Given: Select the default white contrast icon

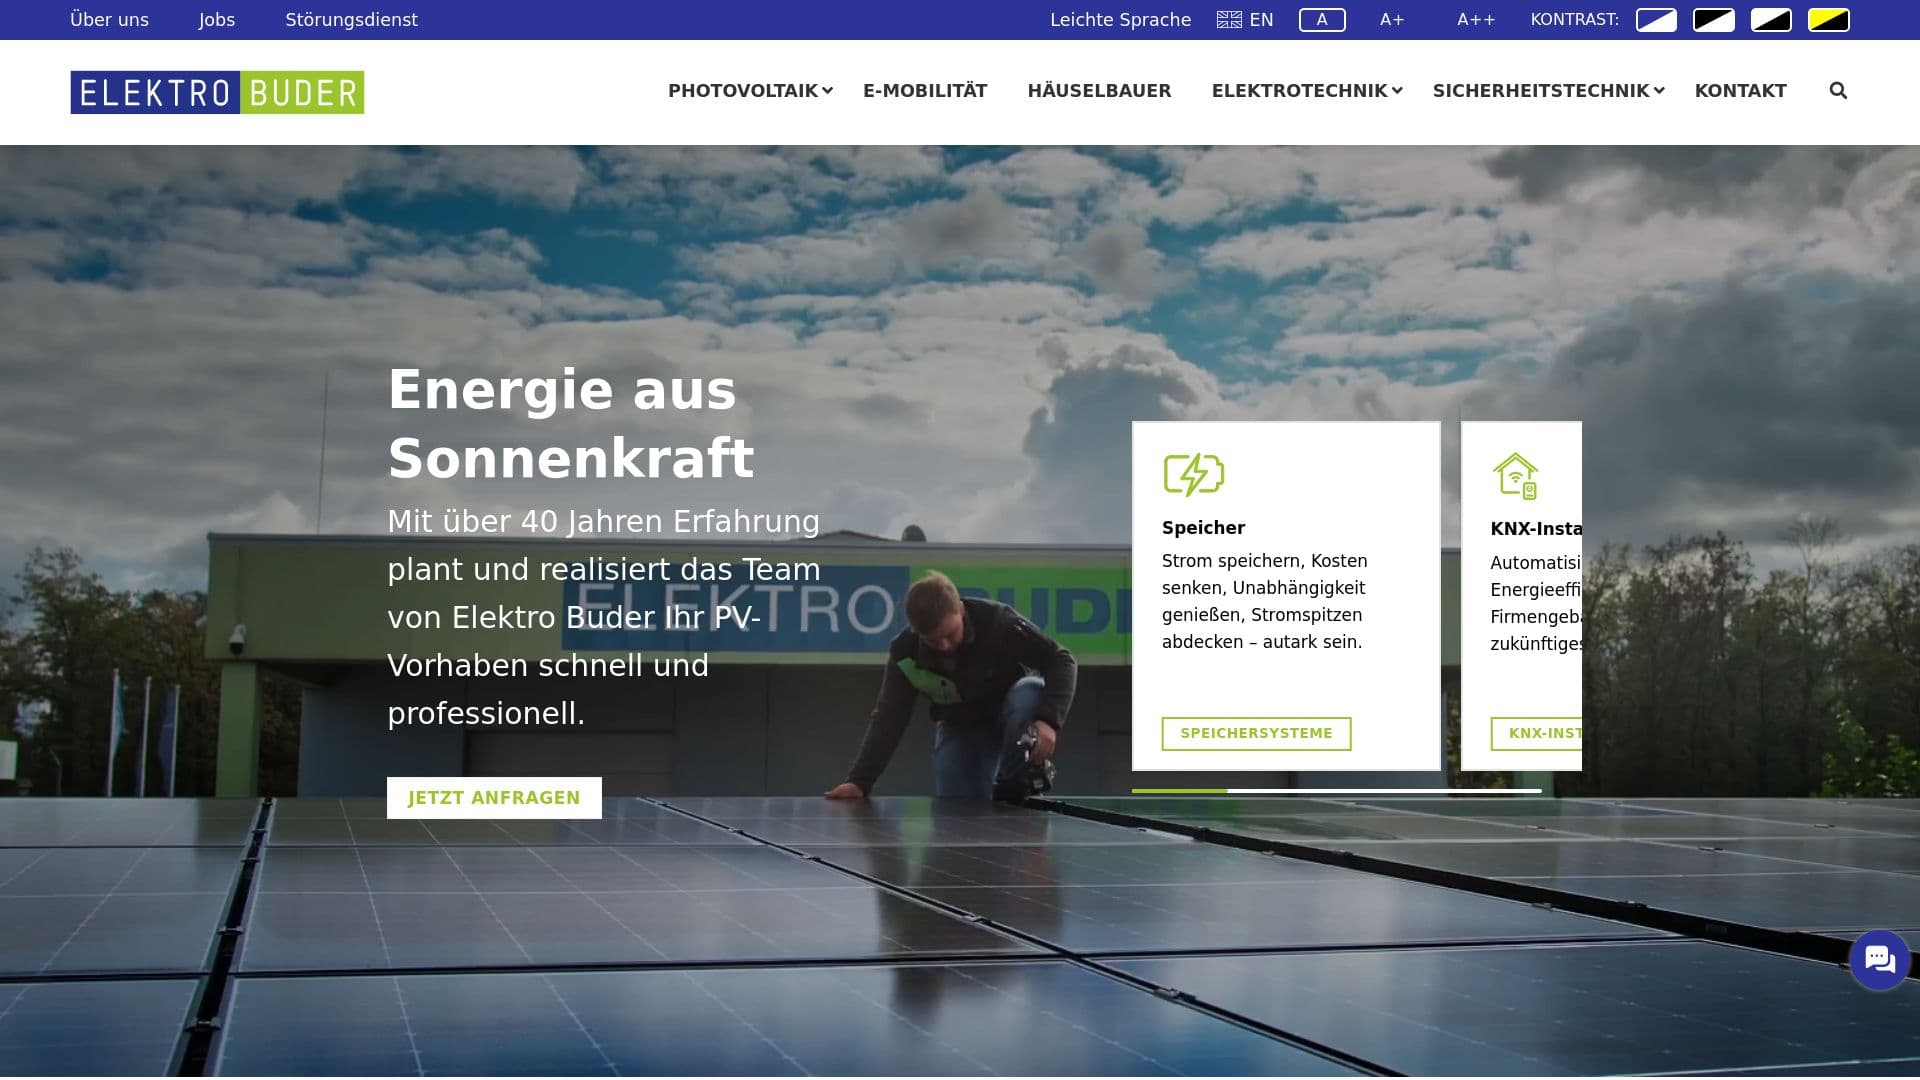Looking at the screenshot, I should (1655, 19).
